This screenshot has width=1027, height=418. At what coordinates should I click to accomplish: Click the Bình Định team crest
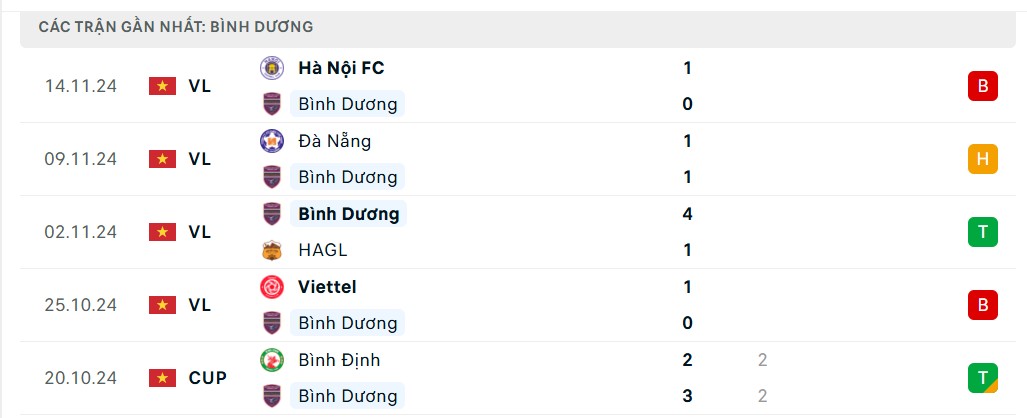coord(271,360)
